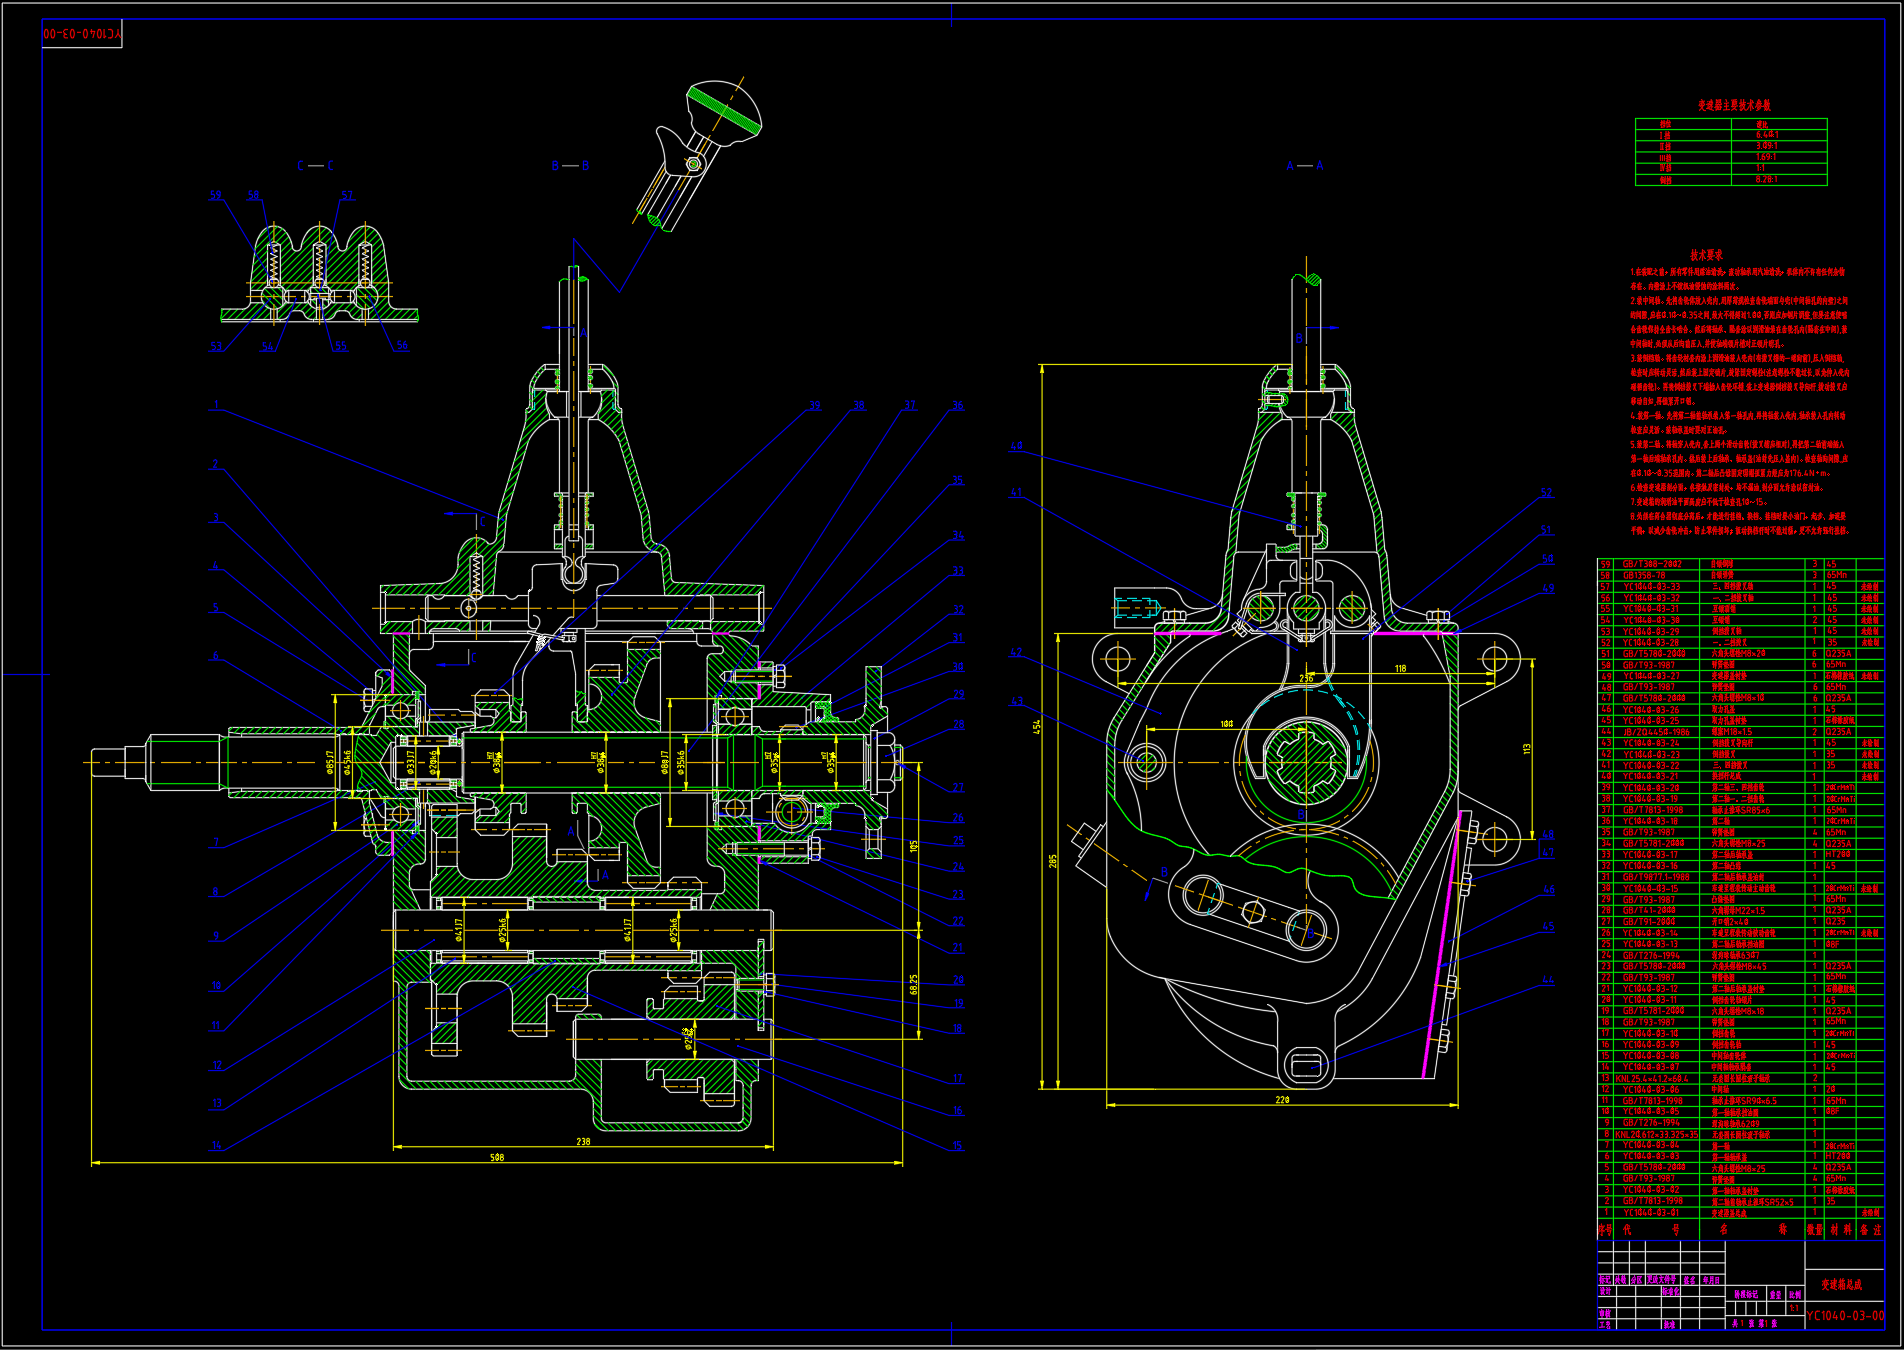Select the C—C section view label
This screenshot has width=1904, height=1350.
316,166
